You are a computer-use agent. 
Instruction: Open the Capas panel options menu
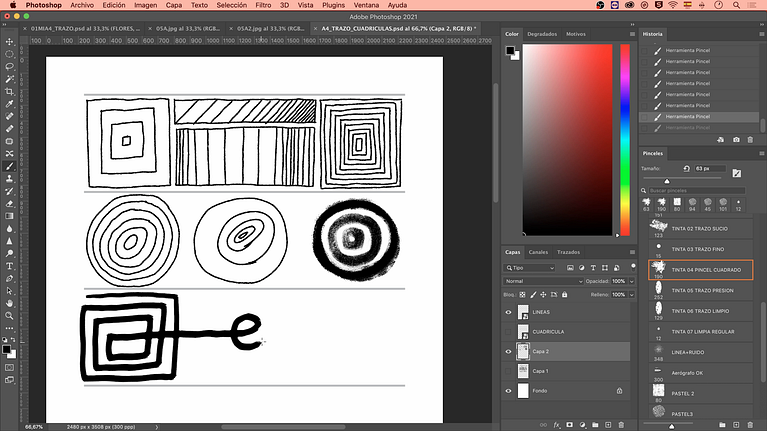pyautogui.click(x=632, y=252)
